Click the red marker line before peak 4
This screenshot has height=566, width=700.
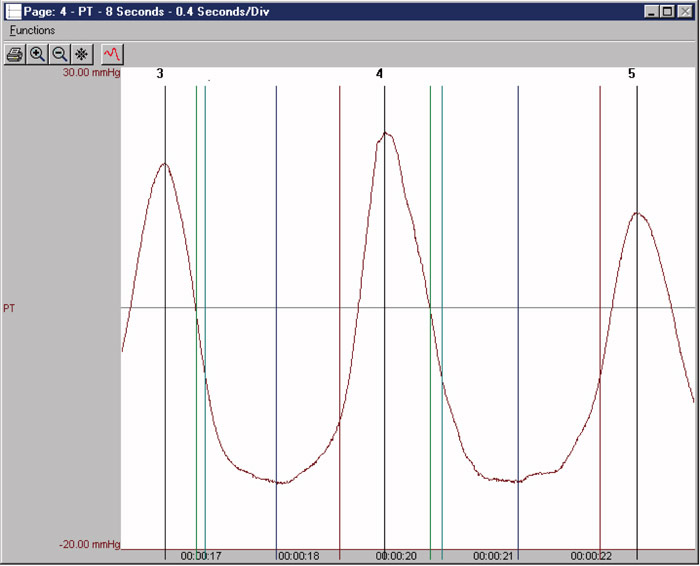click(x=340, y=321)
